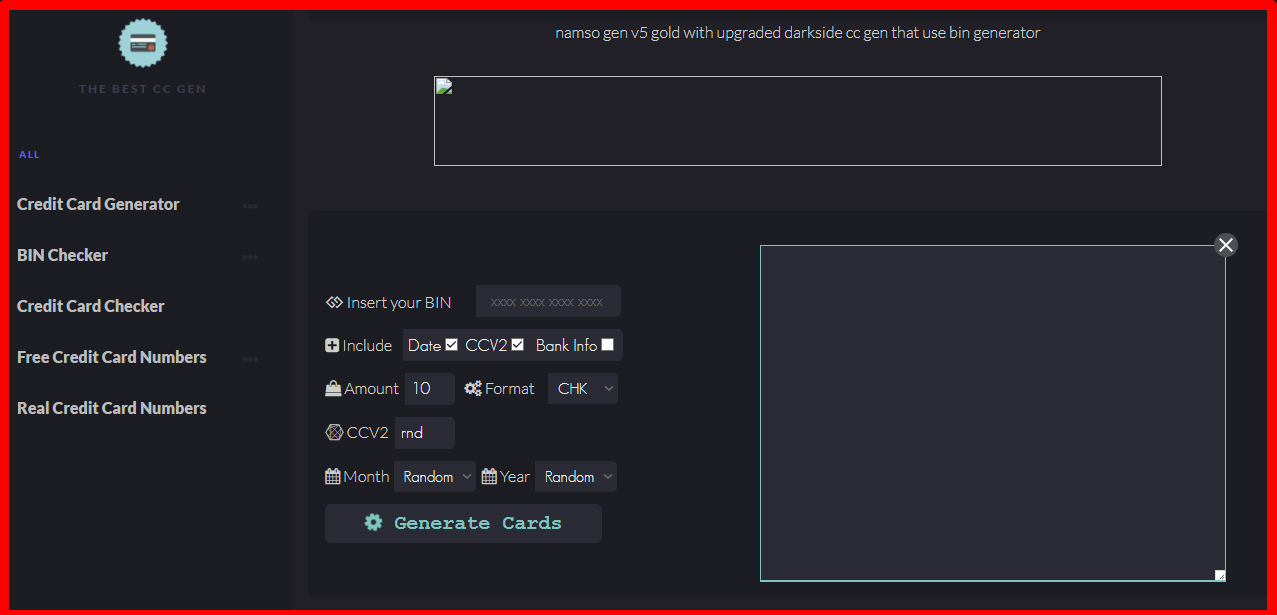Open Real Credit Card Numbers menu item

112,408
